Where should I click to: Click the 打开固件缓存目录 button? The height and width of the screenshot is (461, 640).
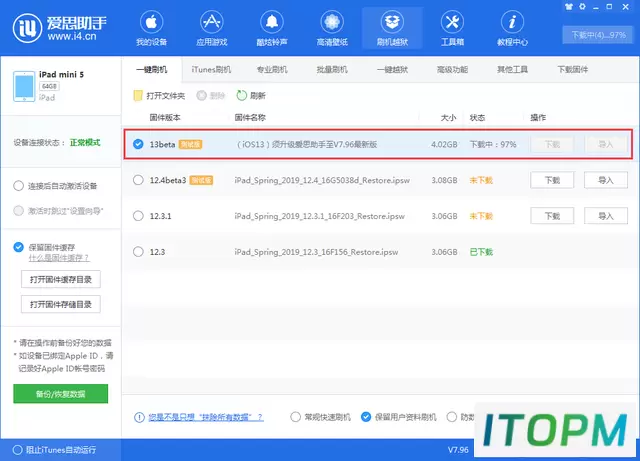tap(61, 279)
